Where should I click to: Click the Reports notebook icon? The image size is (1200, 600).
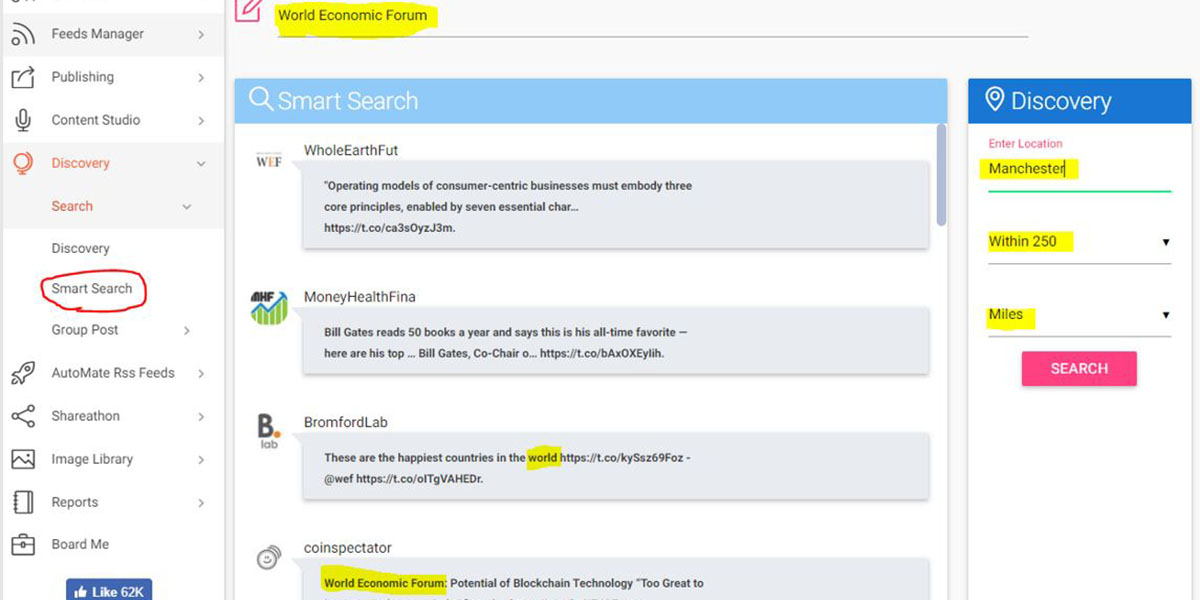[x=22, y=502]
